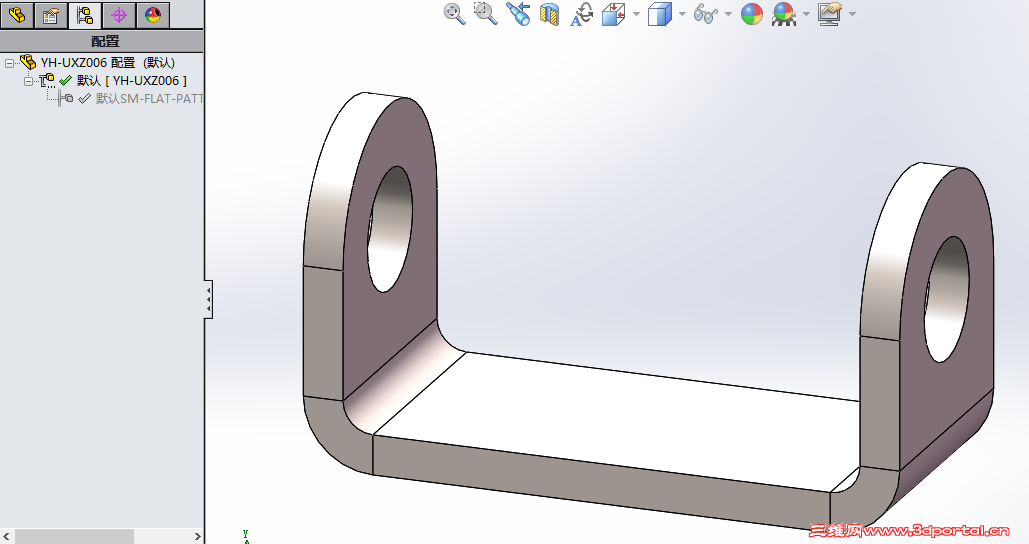Viewport: 1029px width, 544px height.
Task: Collapse the YH-UXZ006 配置 root node
Action: (x=9, y=64)
